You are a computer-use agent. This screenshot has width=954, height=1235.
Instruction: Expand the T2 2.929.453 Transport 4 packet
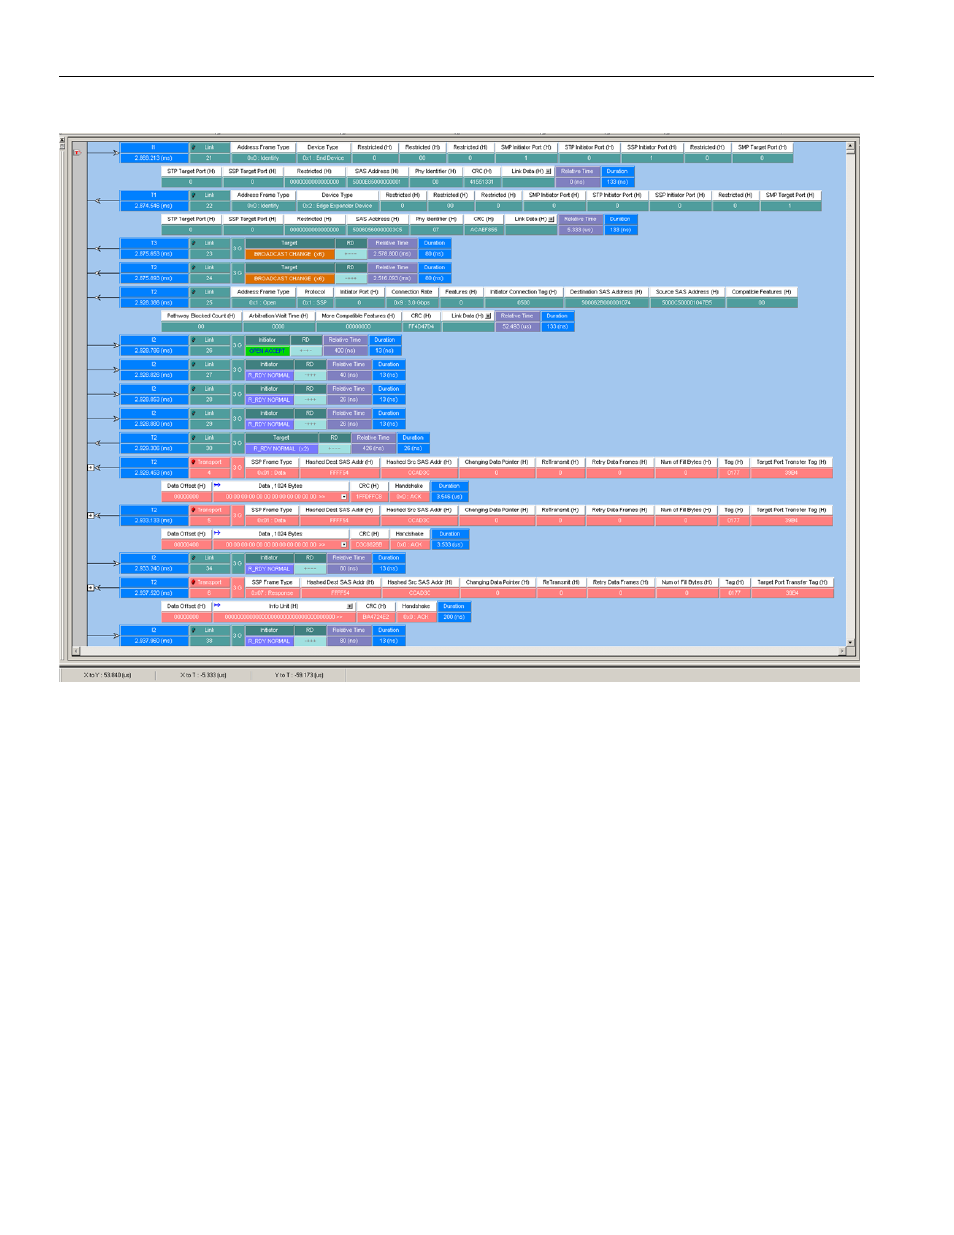coord(90,467)
